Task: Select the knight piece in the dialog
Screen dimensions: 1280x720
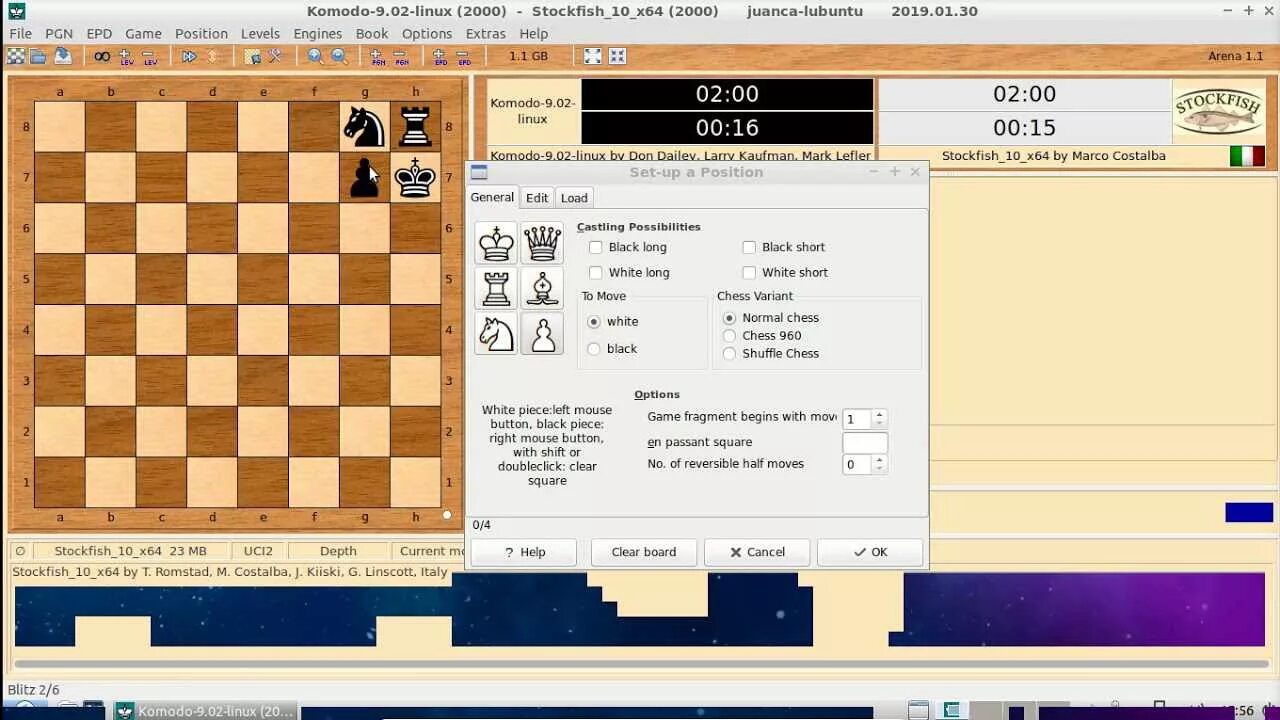Action: tap(496, 333)
